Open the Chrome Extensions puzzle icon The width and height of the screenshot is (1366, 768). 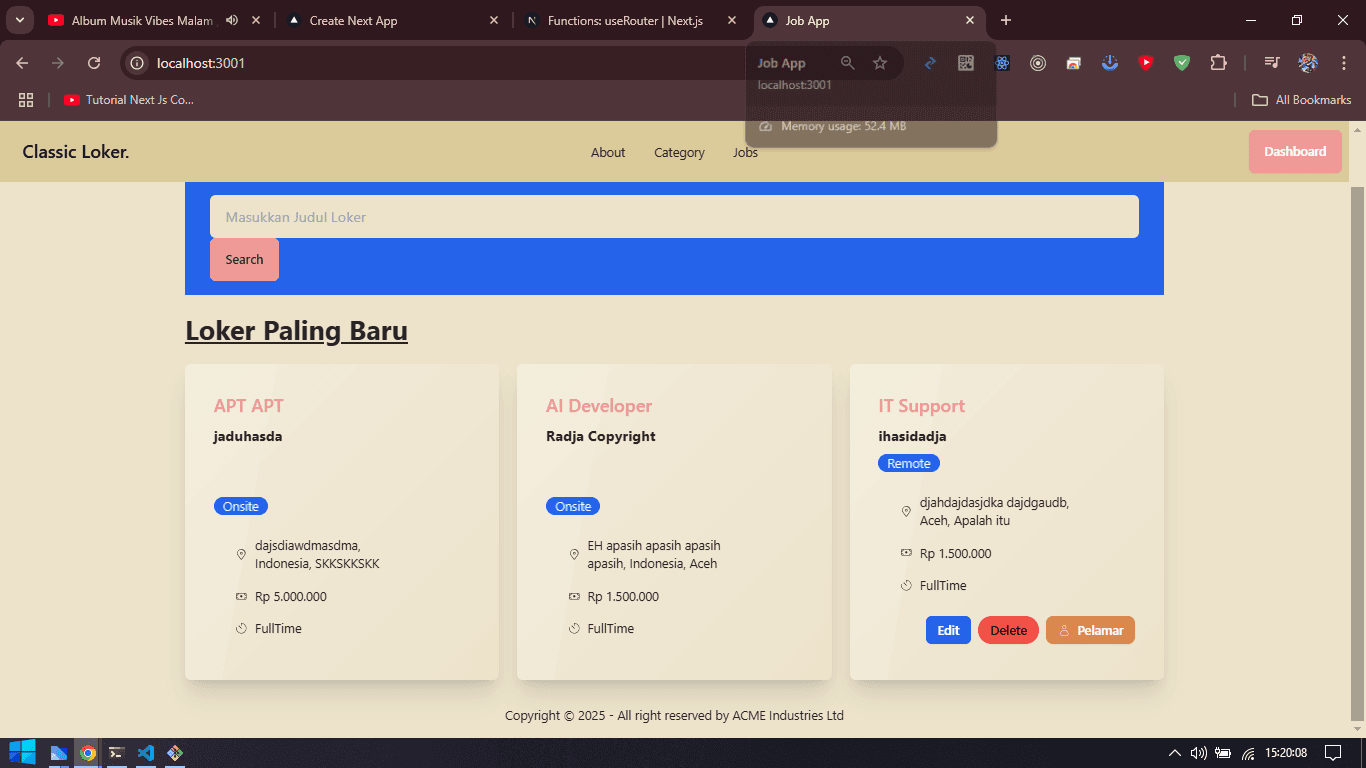[1218, 63]
